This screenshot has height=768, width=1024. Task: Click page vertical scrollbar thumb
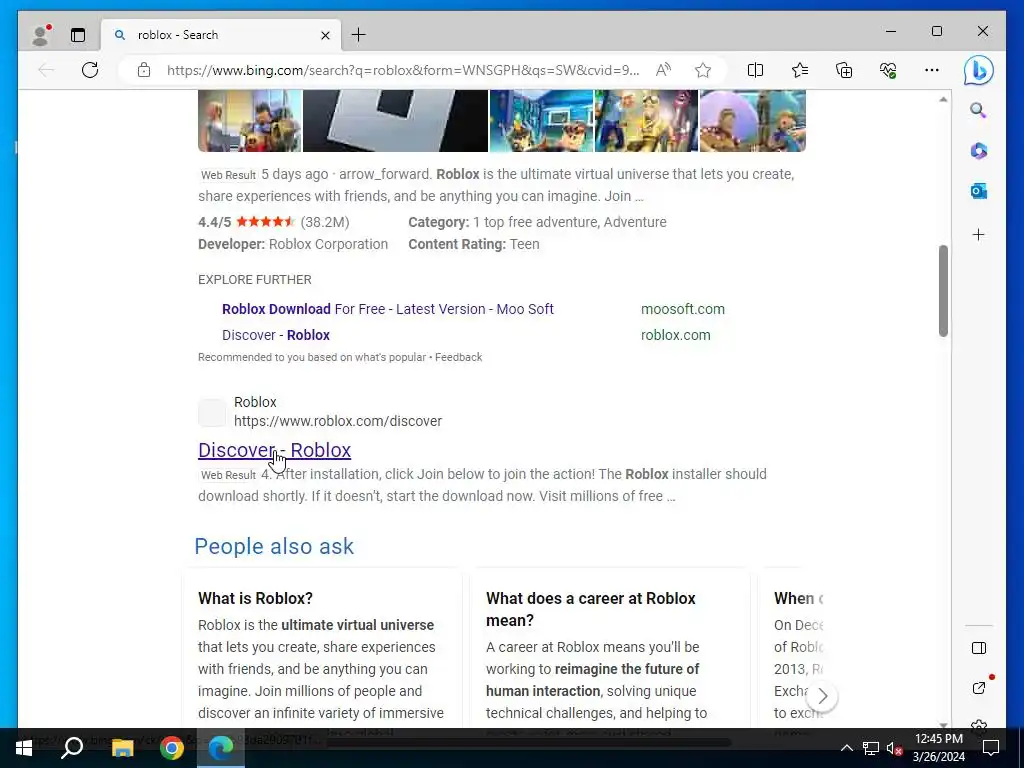pos(943,291)
